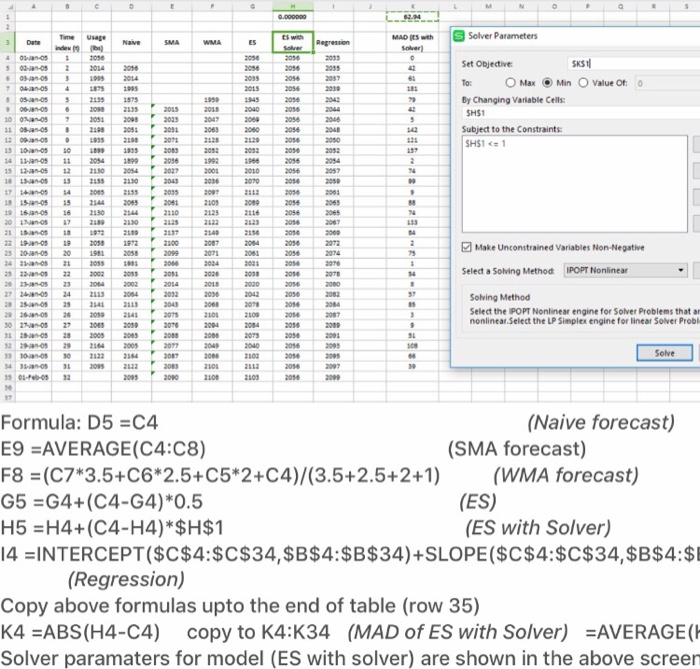Click the select-all corner of the sheet
Viewport: 700px width, 669px height.
[x=8, y=6]
